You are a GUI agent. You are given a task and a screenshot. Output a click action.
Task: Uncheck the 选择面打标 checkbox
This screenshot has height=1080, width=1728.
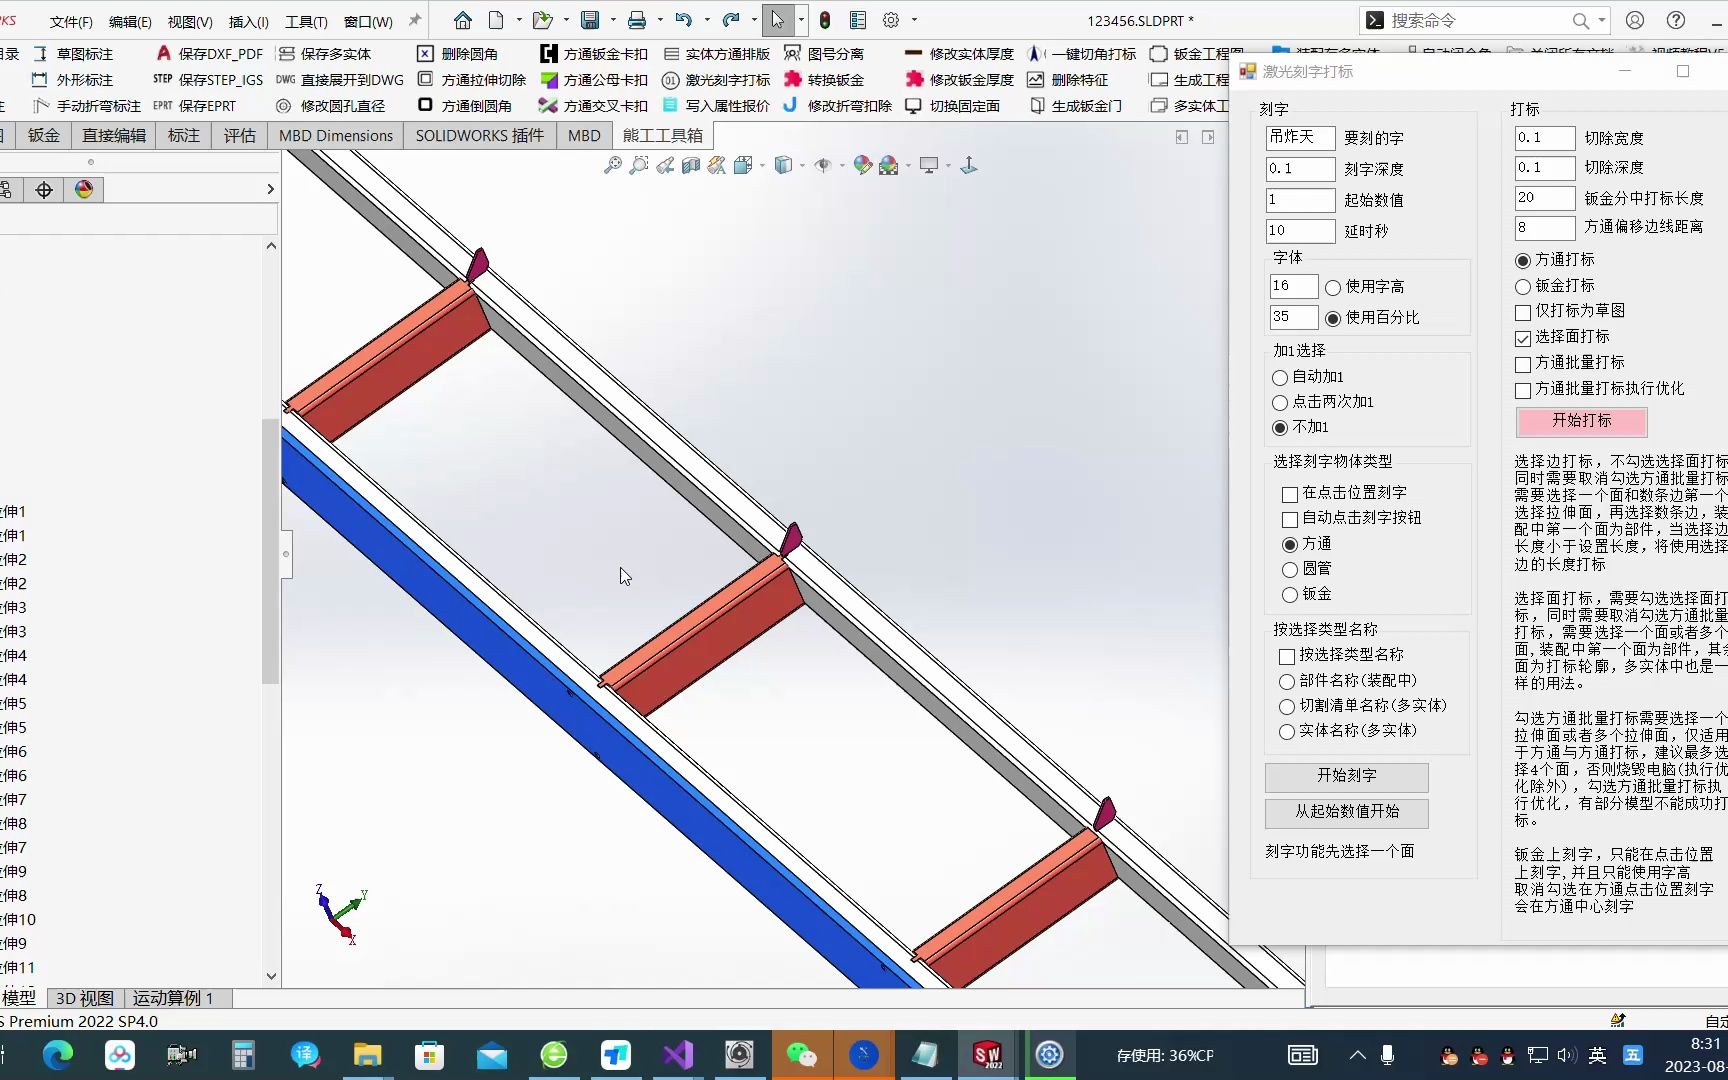click(1522, 337)
